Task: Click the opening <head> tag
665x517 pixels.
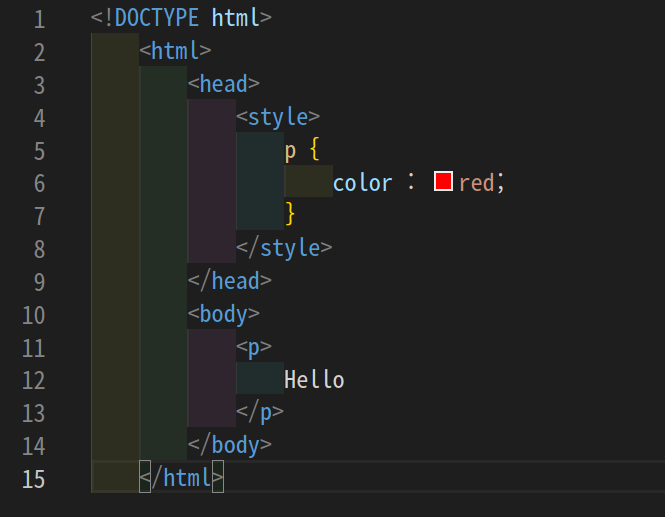Action: coord(224,84)
